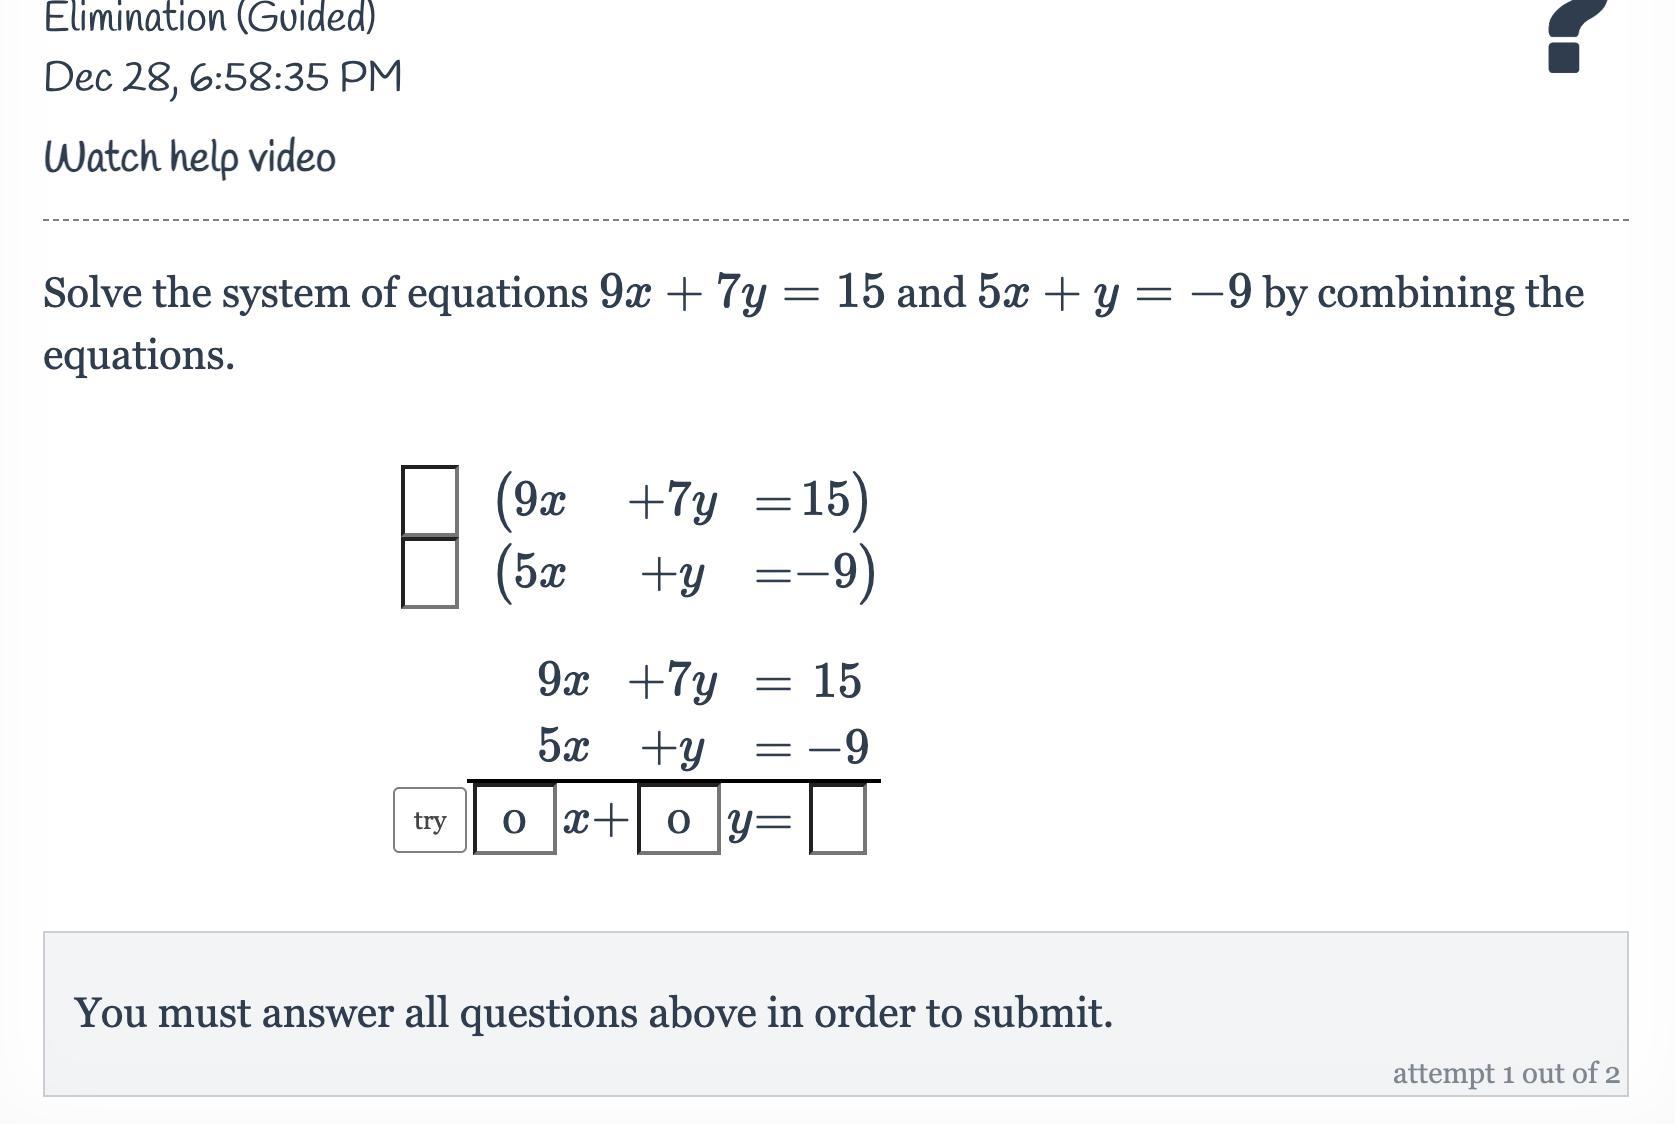
Task: Select multiplier box beside 5x + y = −9
Action: coord(430,572)
